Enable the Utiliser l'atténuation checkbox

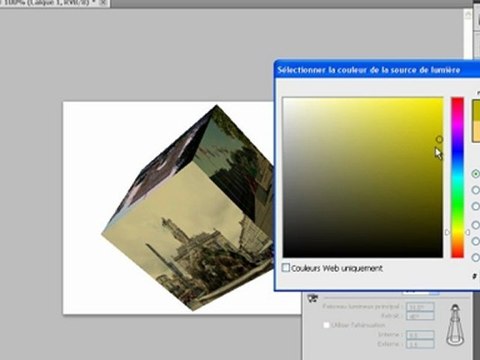(326, 325)
